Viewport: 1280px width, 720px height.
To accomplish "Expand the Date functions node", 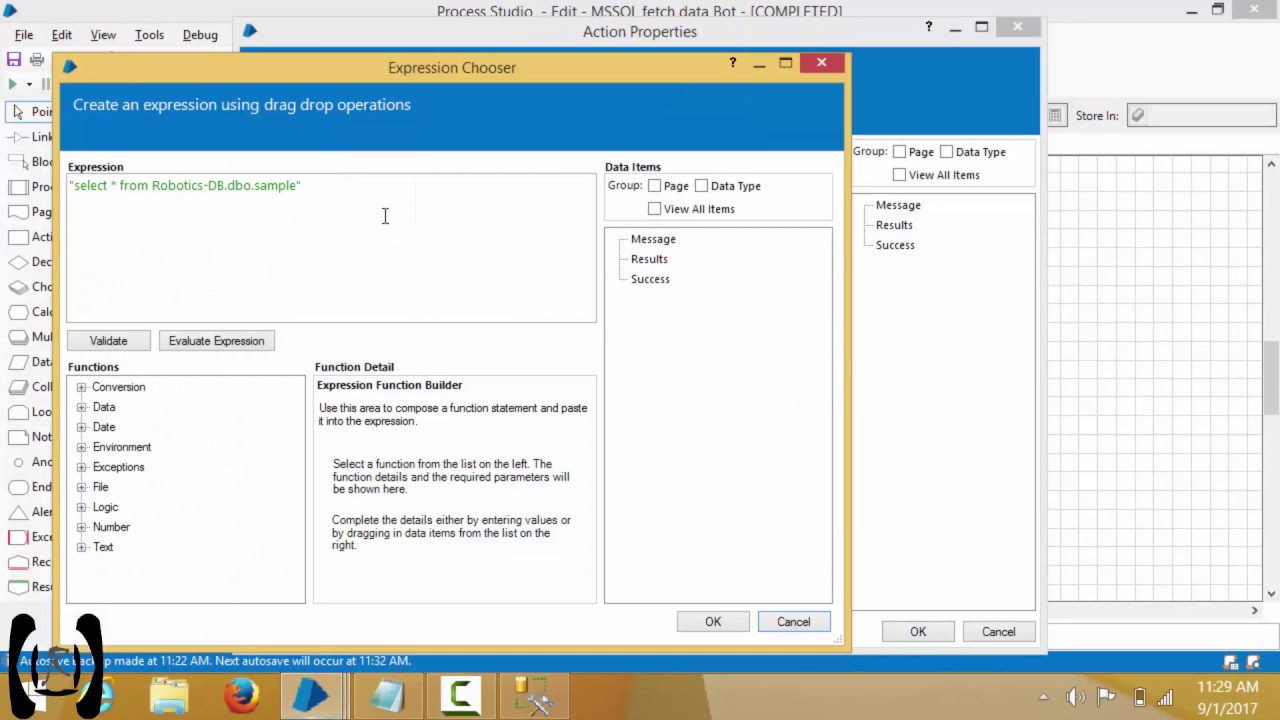I will [82, 427].
